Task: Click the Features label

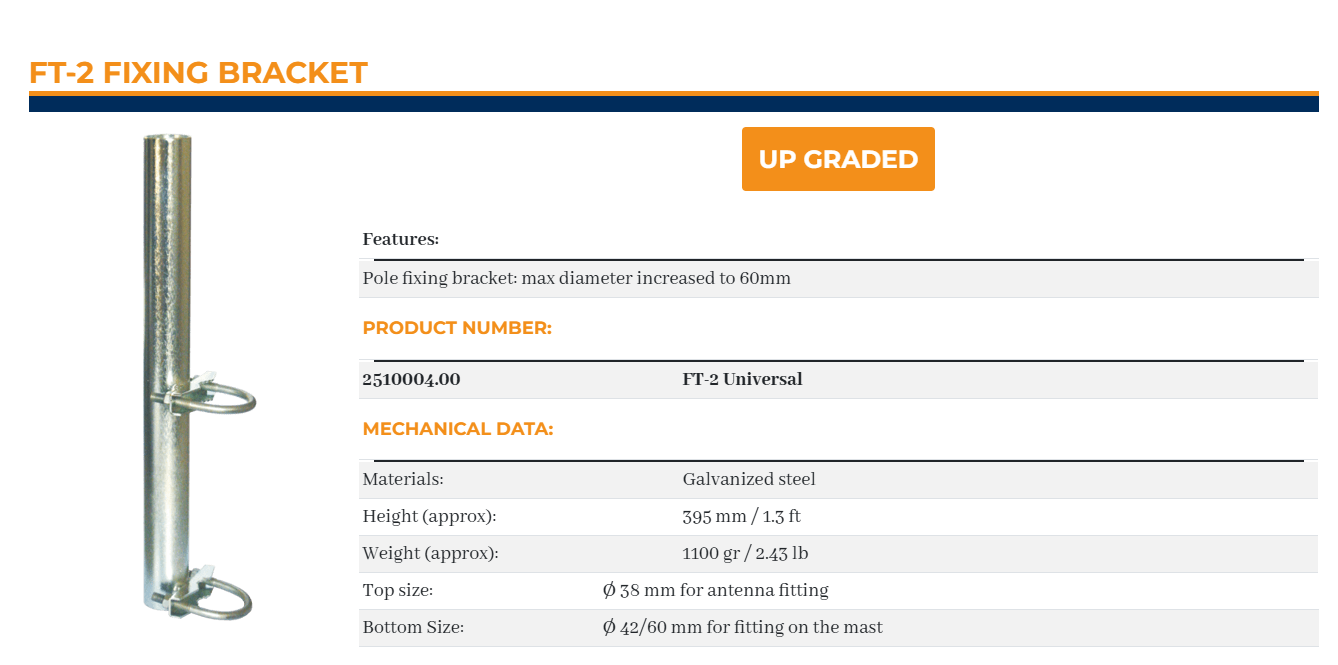Action: click(400, 239)
